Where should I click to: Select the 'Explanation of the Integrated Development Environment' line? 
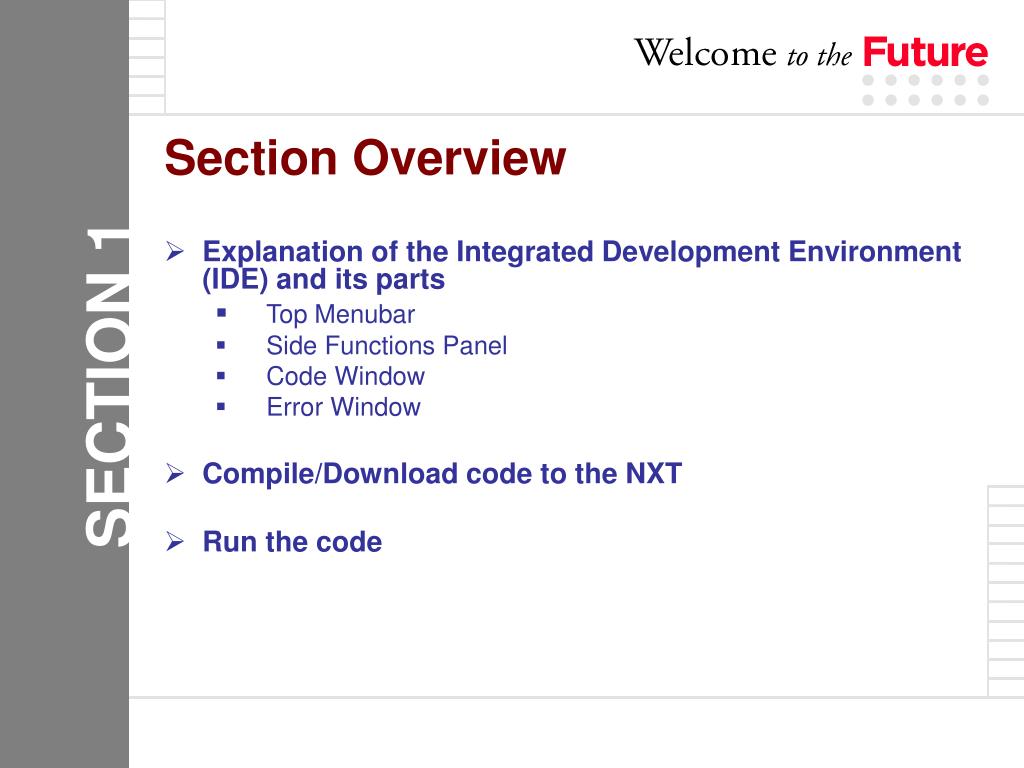coord(581,252)
